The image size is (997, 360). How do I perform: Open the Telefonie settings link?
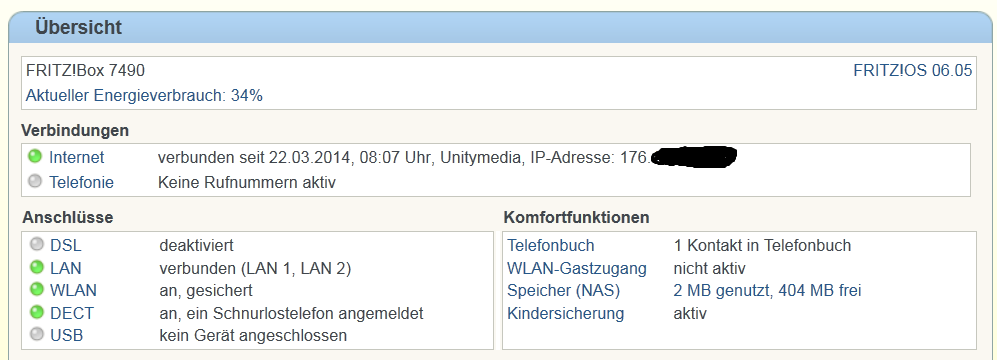click(81, 183)
